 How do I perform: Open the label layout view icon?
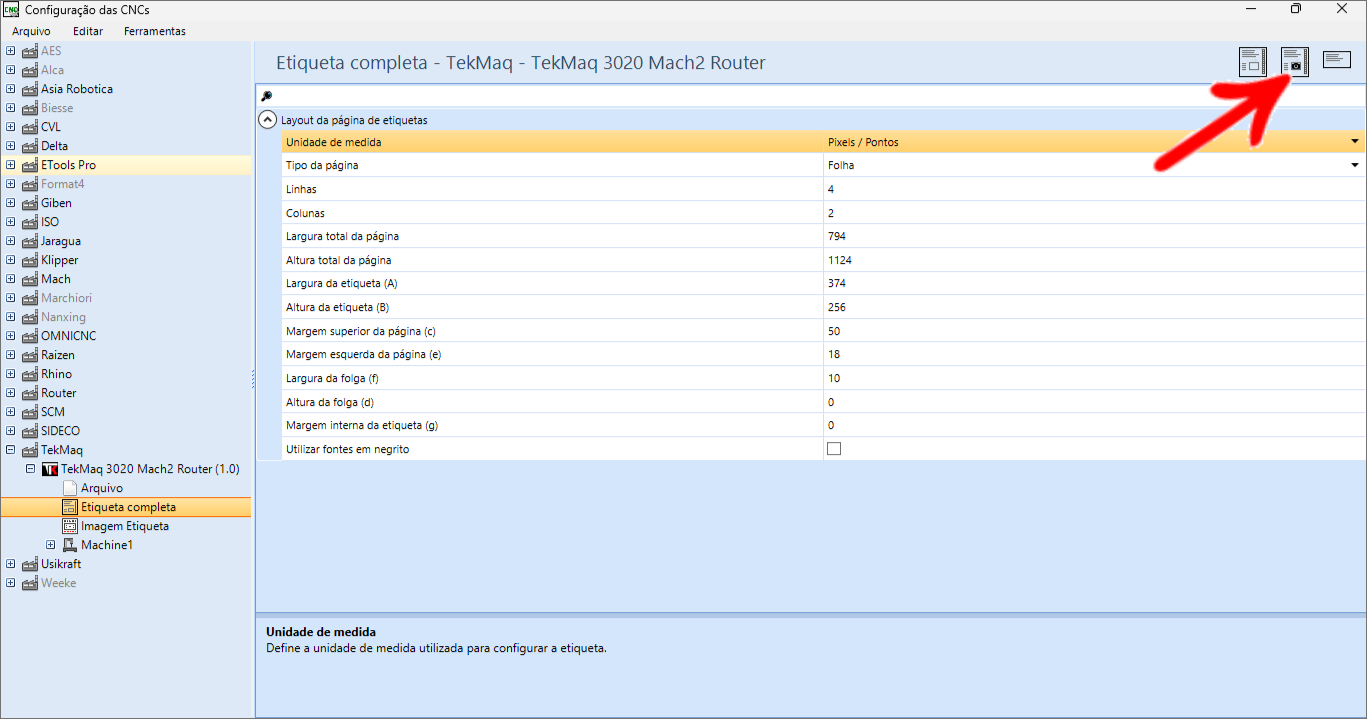tap(1252, 62)
